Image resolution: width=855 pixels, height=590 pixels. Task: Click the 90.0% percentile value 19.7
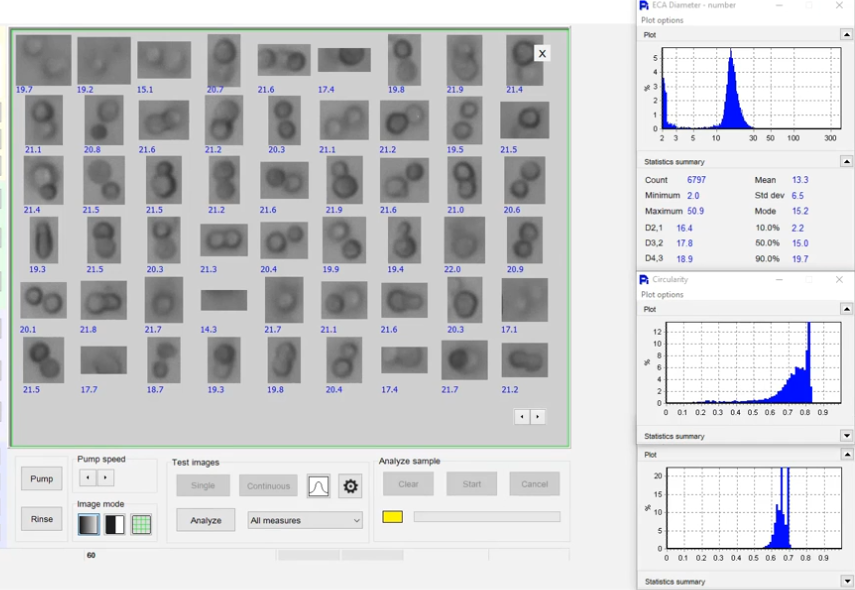[x=800, y=258]
